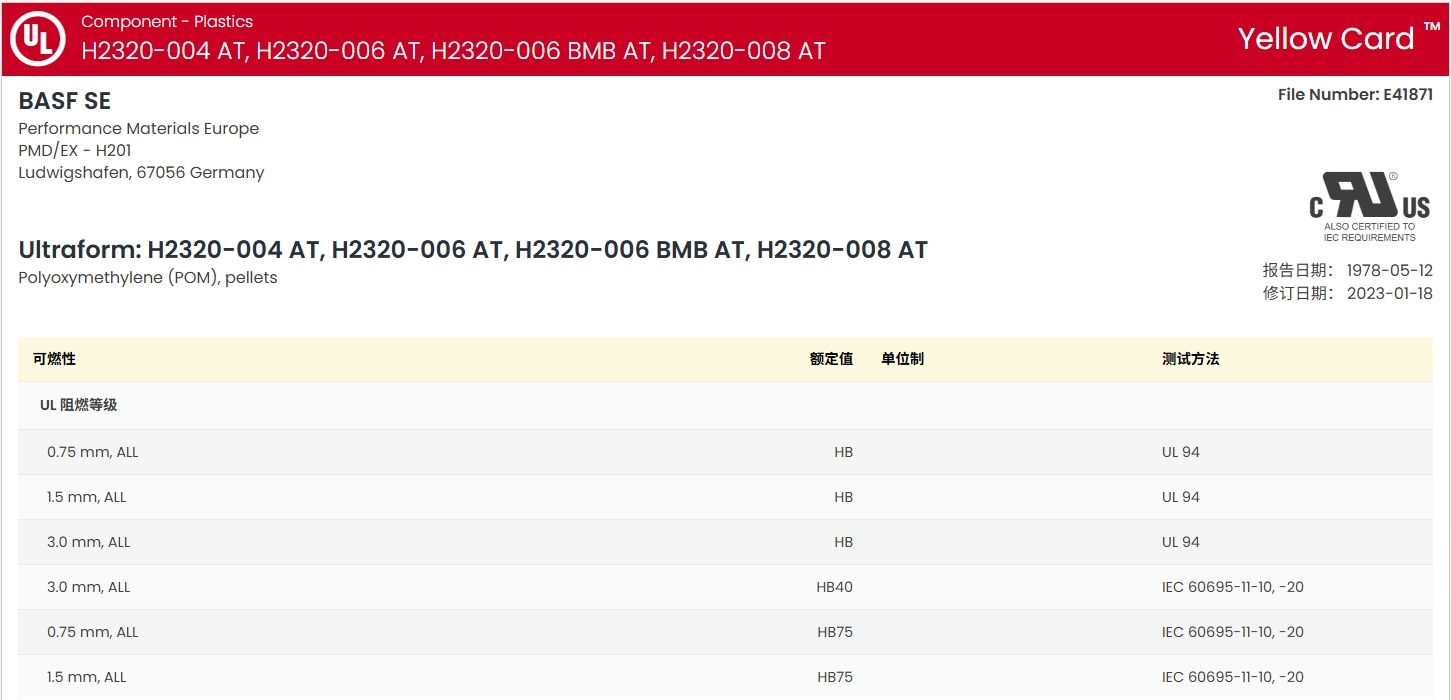The height and width of the screenshot is (700, 1451).
Task: Click the company name BASF SE
Action: [x=65, y=101]
